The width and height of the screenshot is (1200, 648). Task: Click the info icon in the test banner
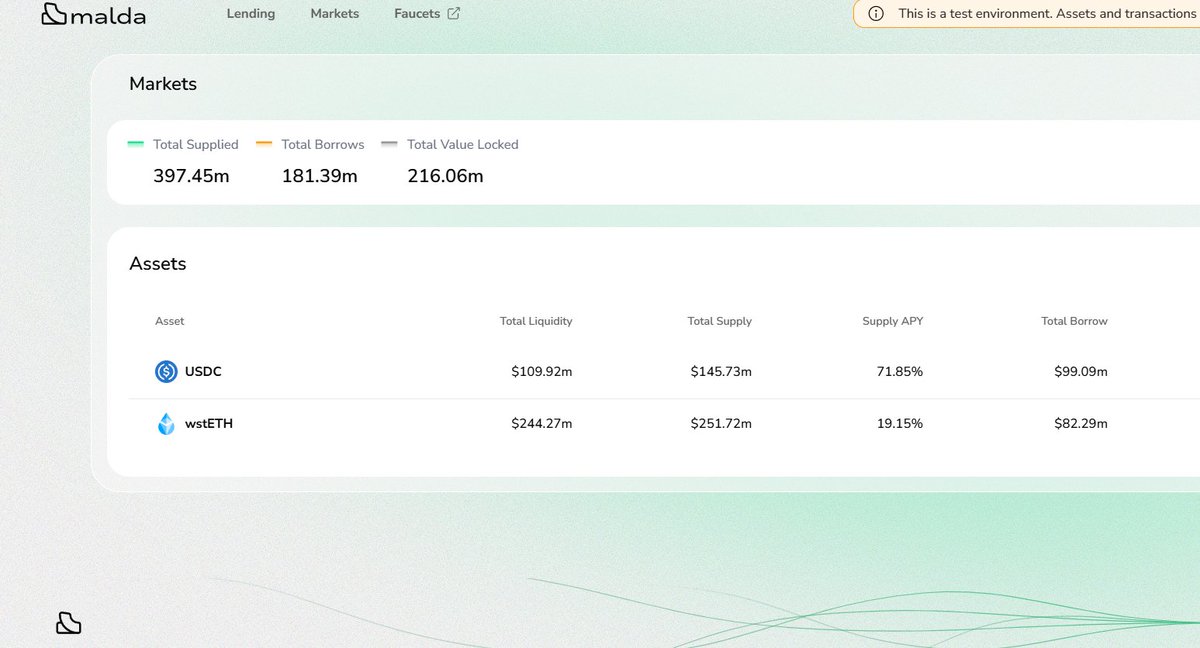click(x=875, y=14)
